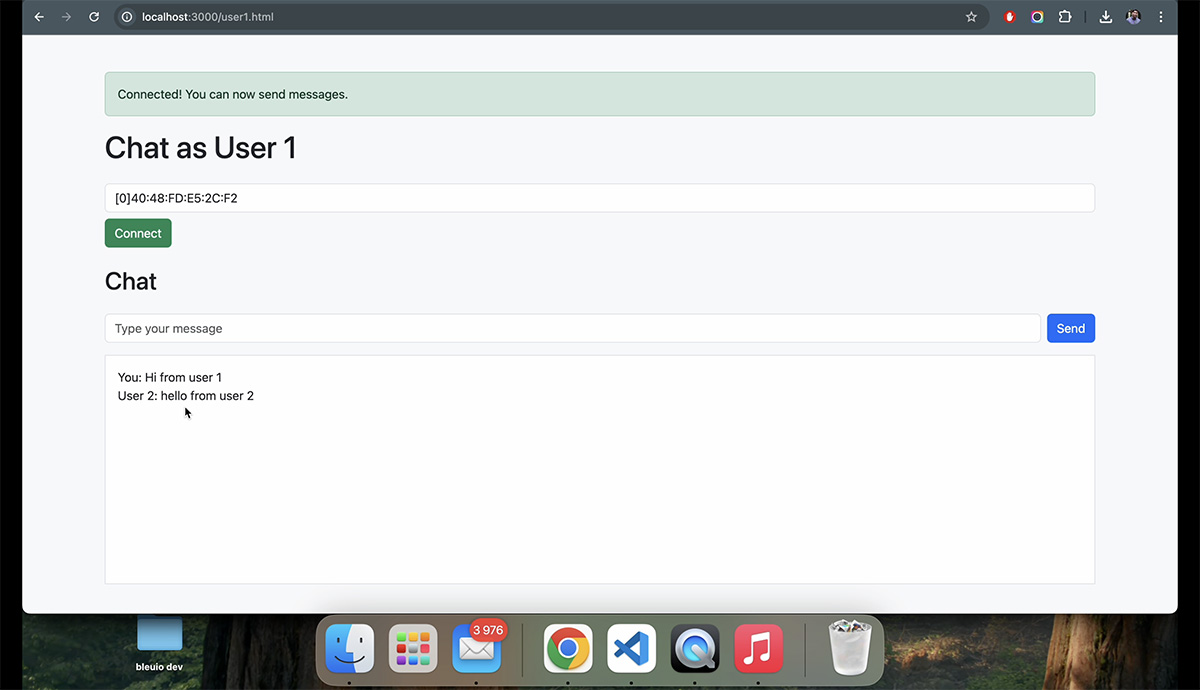
Task: Open the Chrome downloads icon
Action: 1106,17
